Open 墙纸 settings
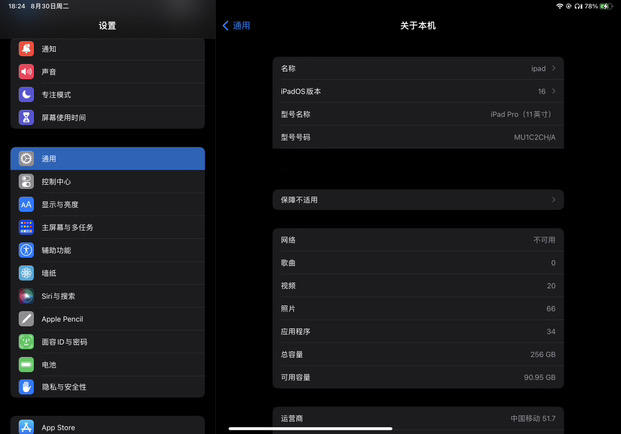This screenshot has height=434, width=621. click(x=108, y=273)
